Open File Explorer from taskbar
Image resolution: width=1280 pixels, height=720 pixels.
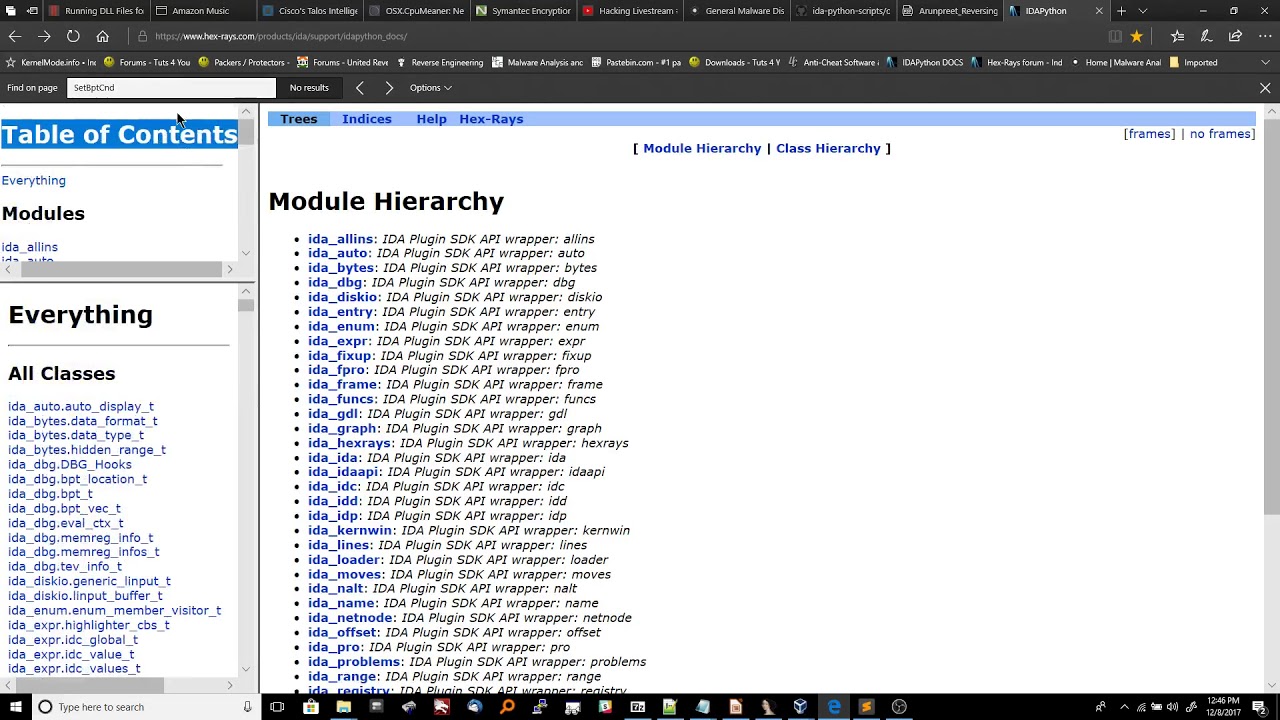[x=343, y=707]
